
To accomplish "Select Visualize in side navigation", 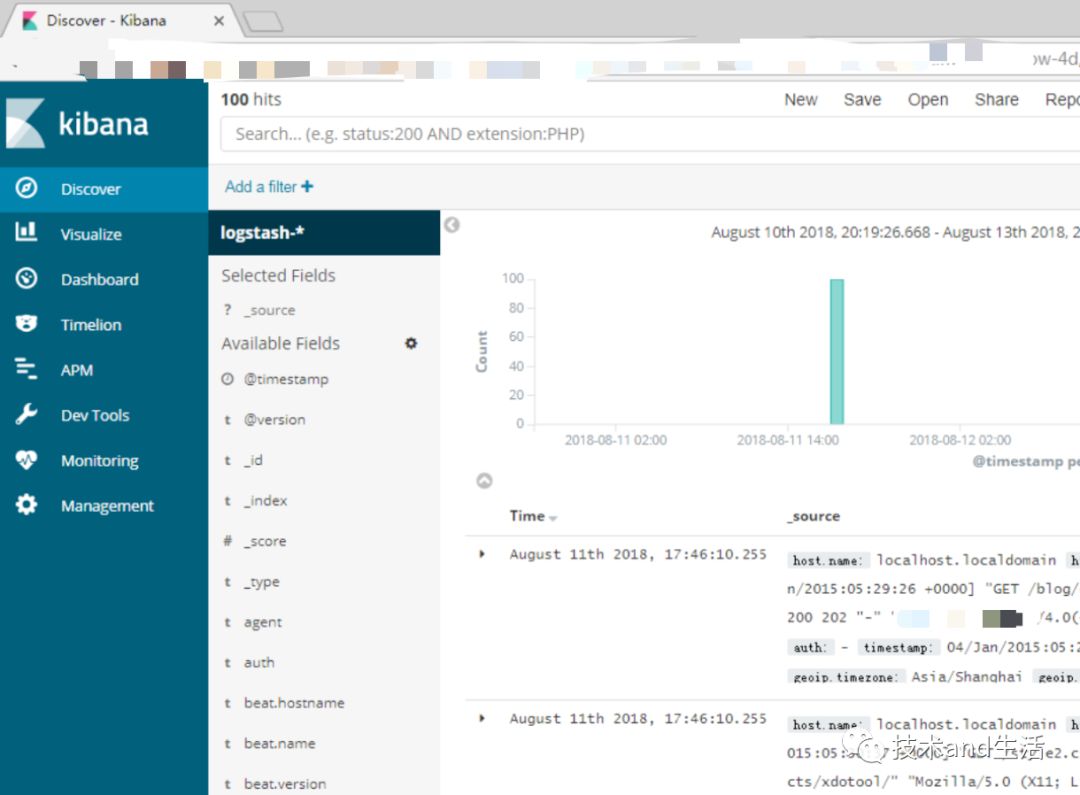I will point(104,234).
